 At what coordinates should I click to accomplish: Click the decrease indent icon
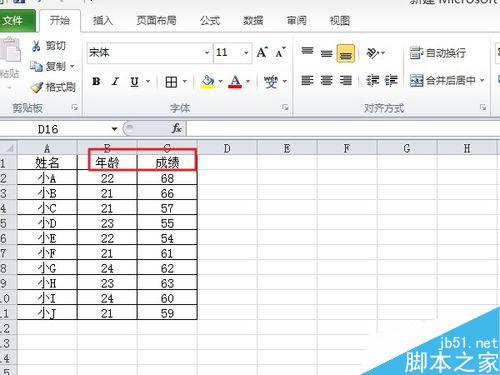click(x=372, y=80)
